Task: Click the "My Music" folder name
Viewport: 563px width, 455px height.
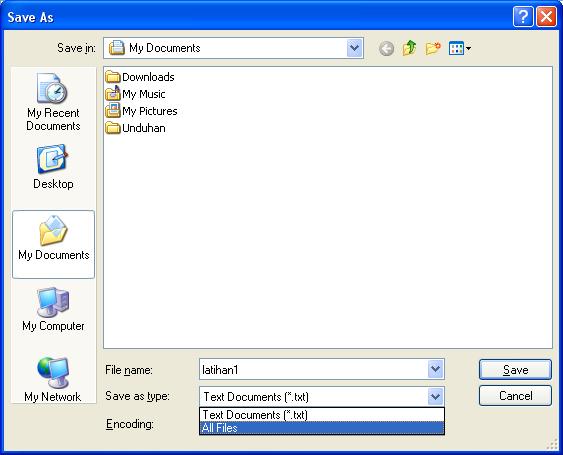Action: coord(144,94)
